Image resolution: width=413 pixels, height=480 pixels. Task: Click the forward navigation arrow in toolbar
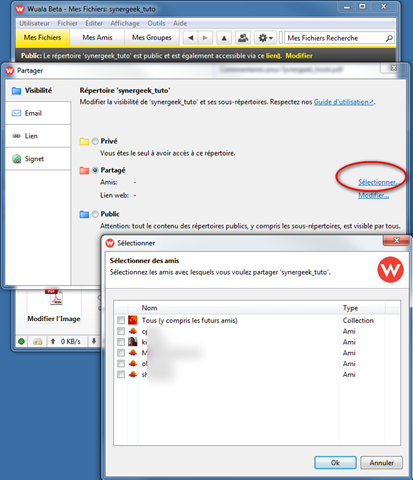click(205, 38)
